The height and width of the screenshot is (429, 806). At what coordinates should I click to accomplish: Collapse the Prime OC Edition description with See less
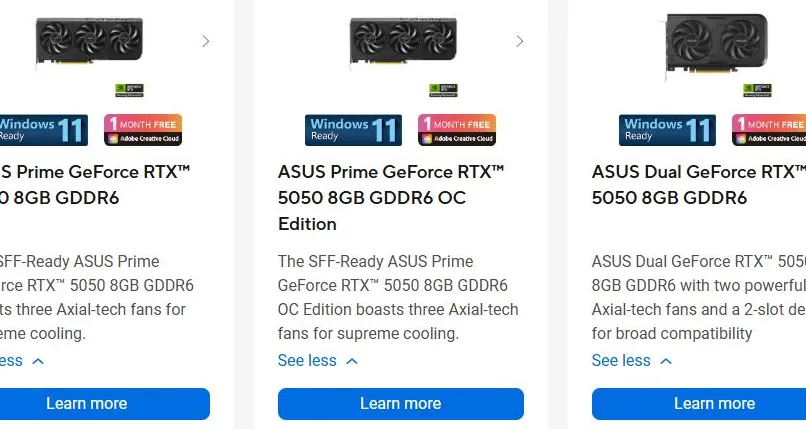[x=318, y=361]
